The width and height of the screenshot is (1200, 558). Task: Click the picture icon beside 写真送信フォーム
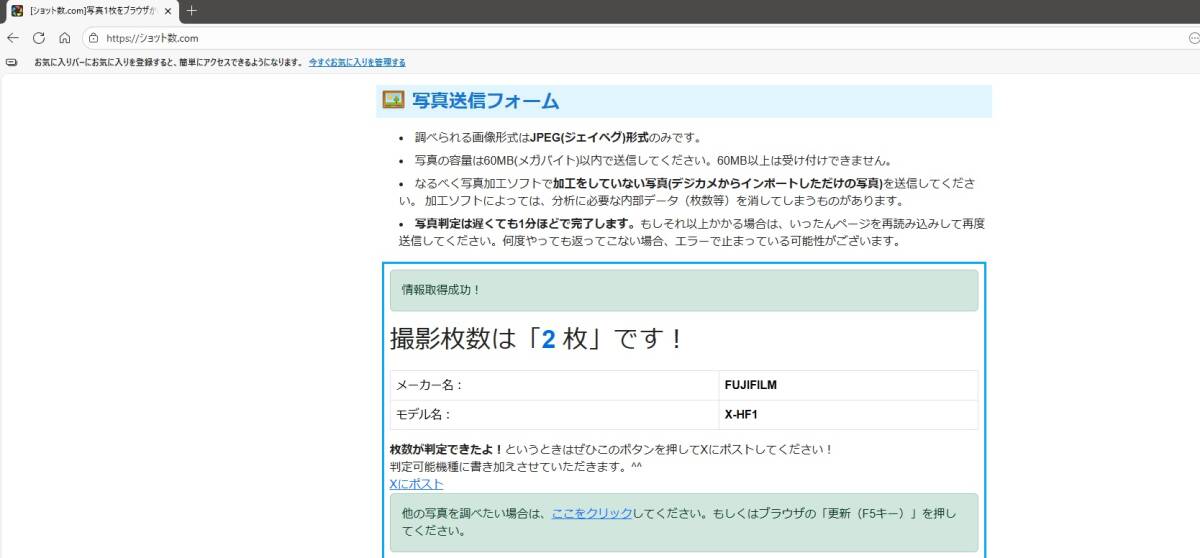(x=393, y=100)
